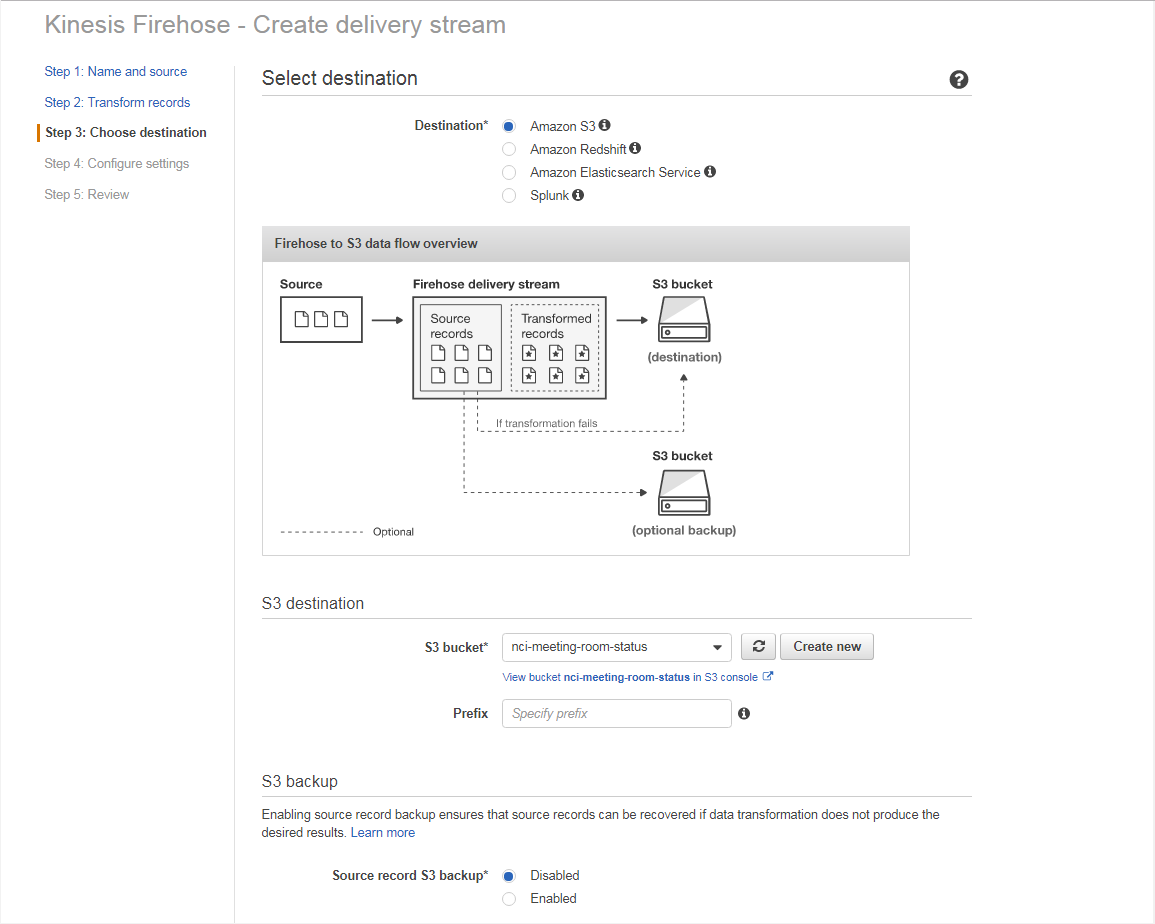Viewport: 1155px width, 924px height.
Task: Show info icon next to Amazon S3
Action: [605, 125]
